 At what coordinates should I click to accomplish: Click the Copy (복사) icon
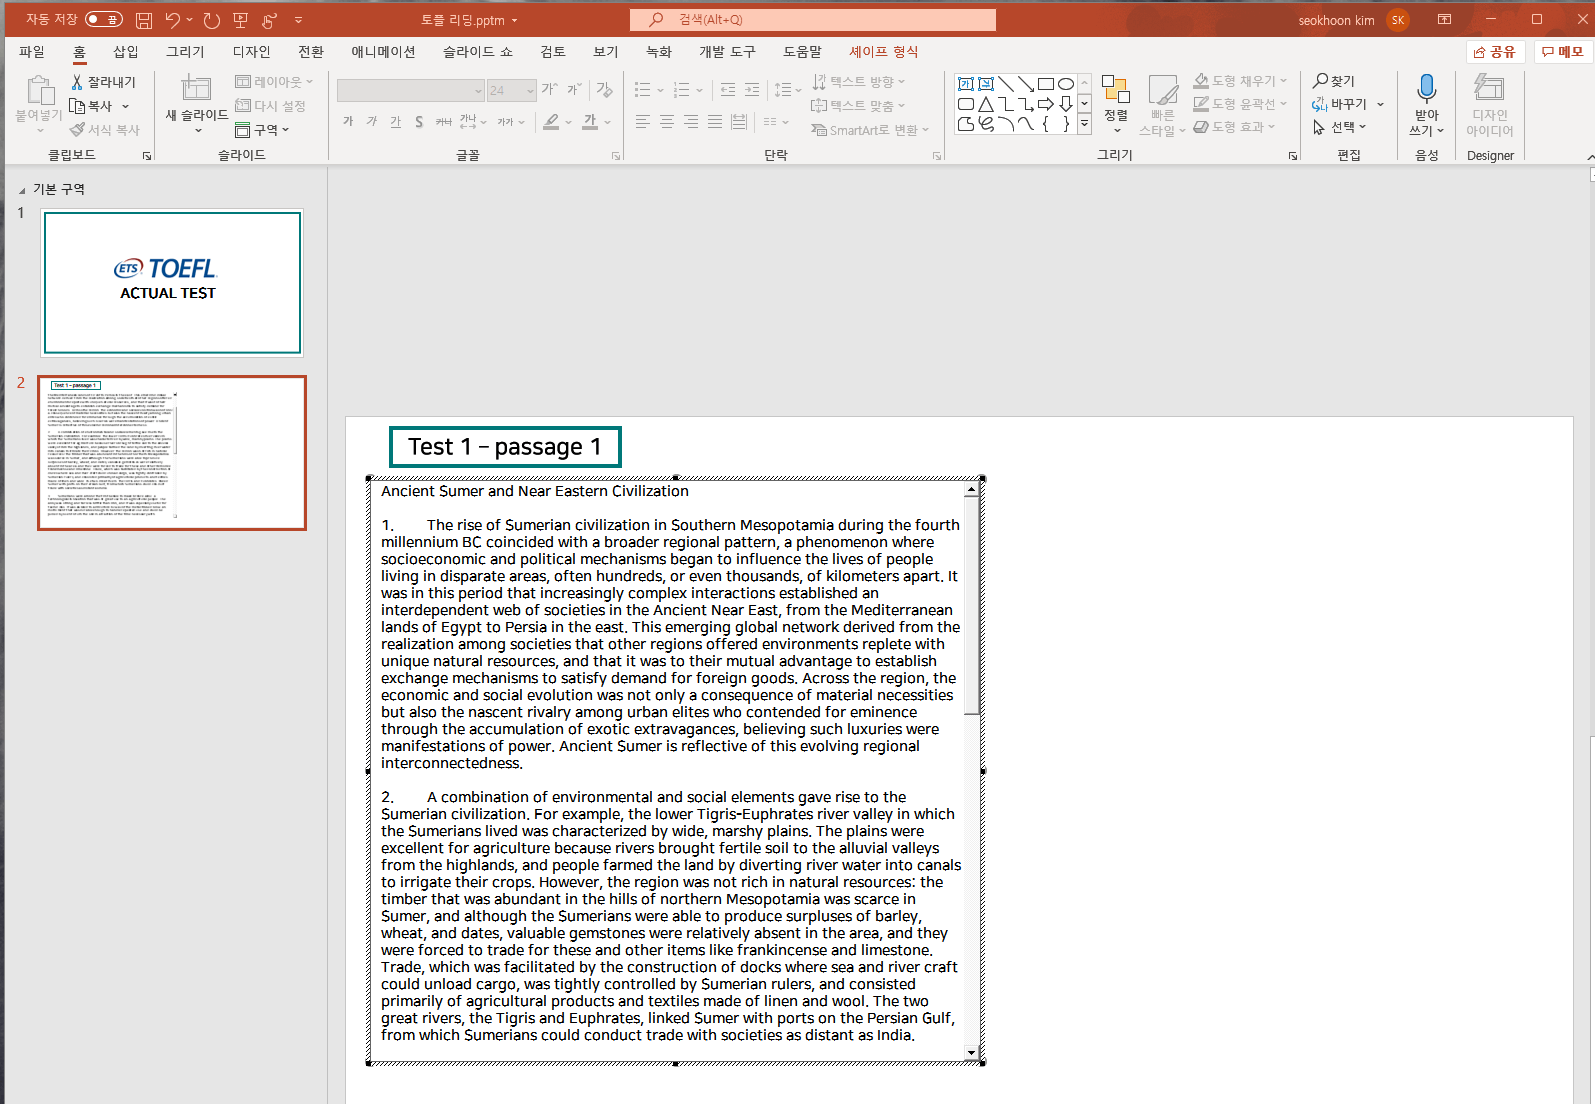(77, 106)
